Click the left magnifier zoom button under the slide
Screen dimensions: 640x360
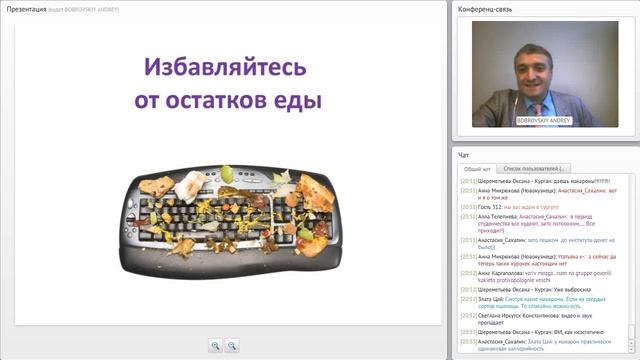pos(216,346)
